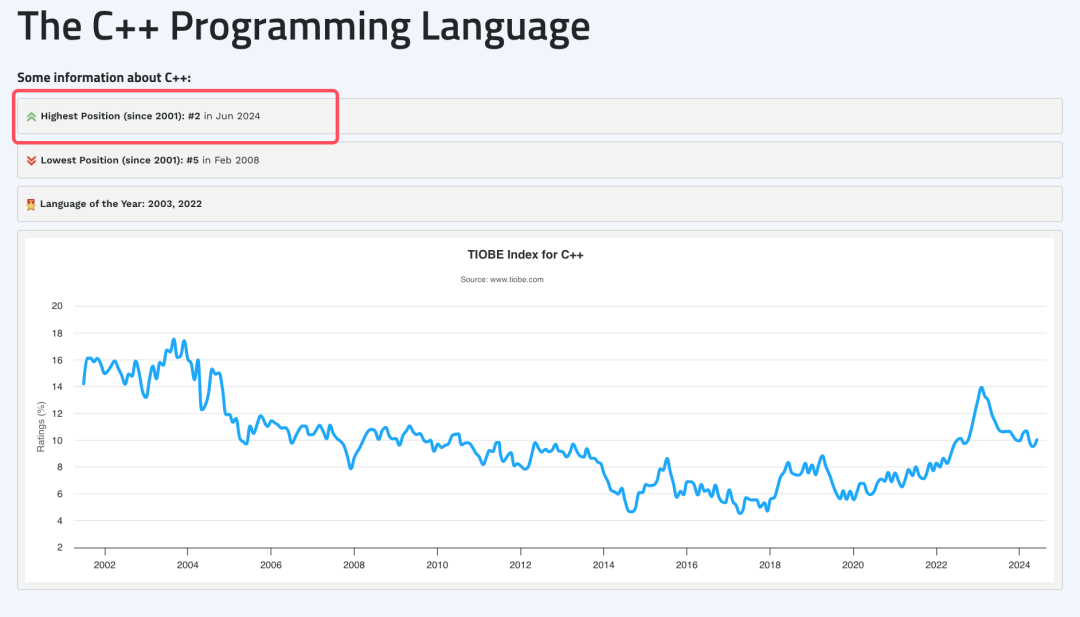Viewport: 1080px width, 617px height.
Task: Select 'Some information about C++:' subheading
Action: [x=104, y=77]
